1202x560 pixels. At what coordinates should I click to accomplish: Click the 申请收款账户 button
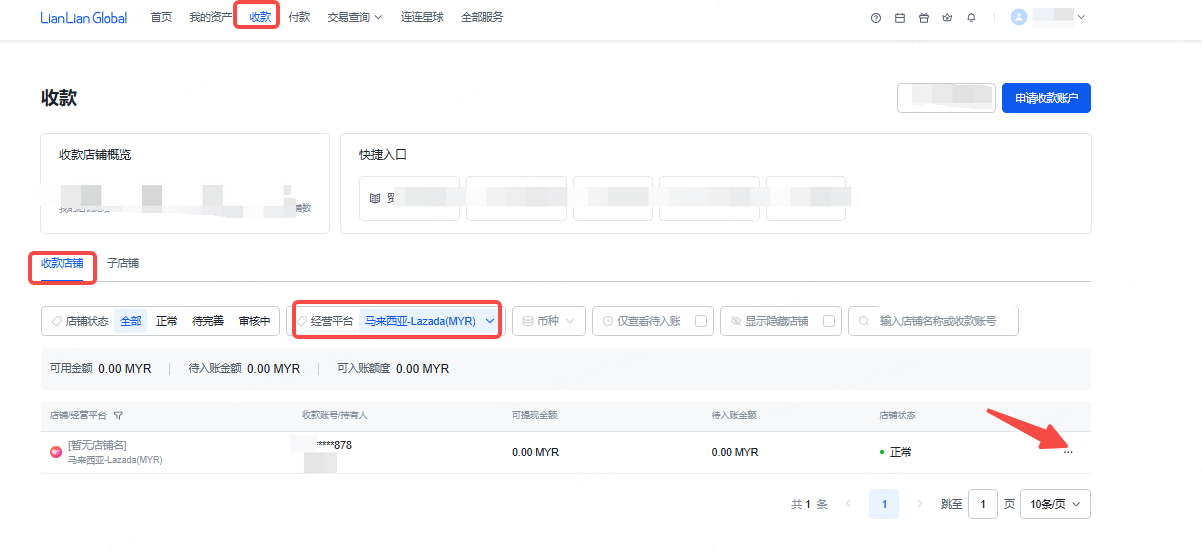point(1046,98)
